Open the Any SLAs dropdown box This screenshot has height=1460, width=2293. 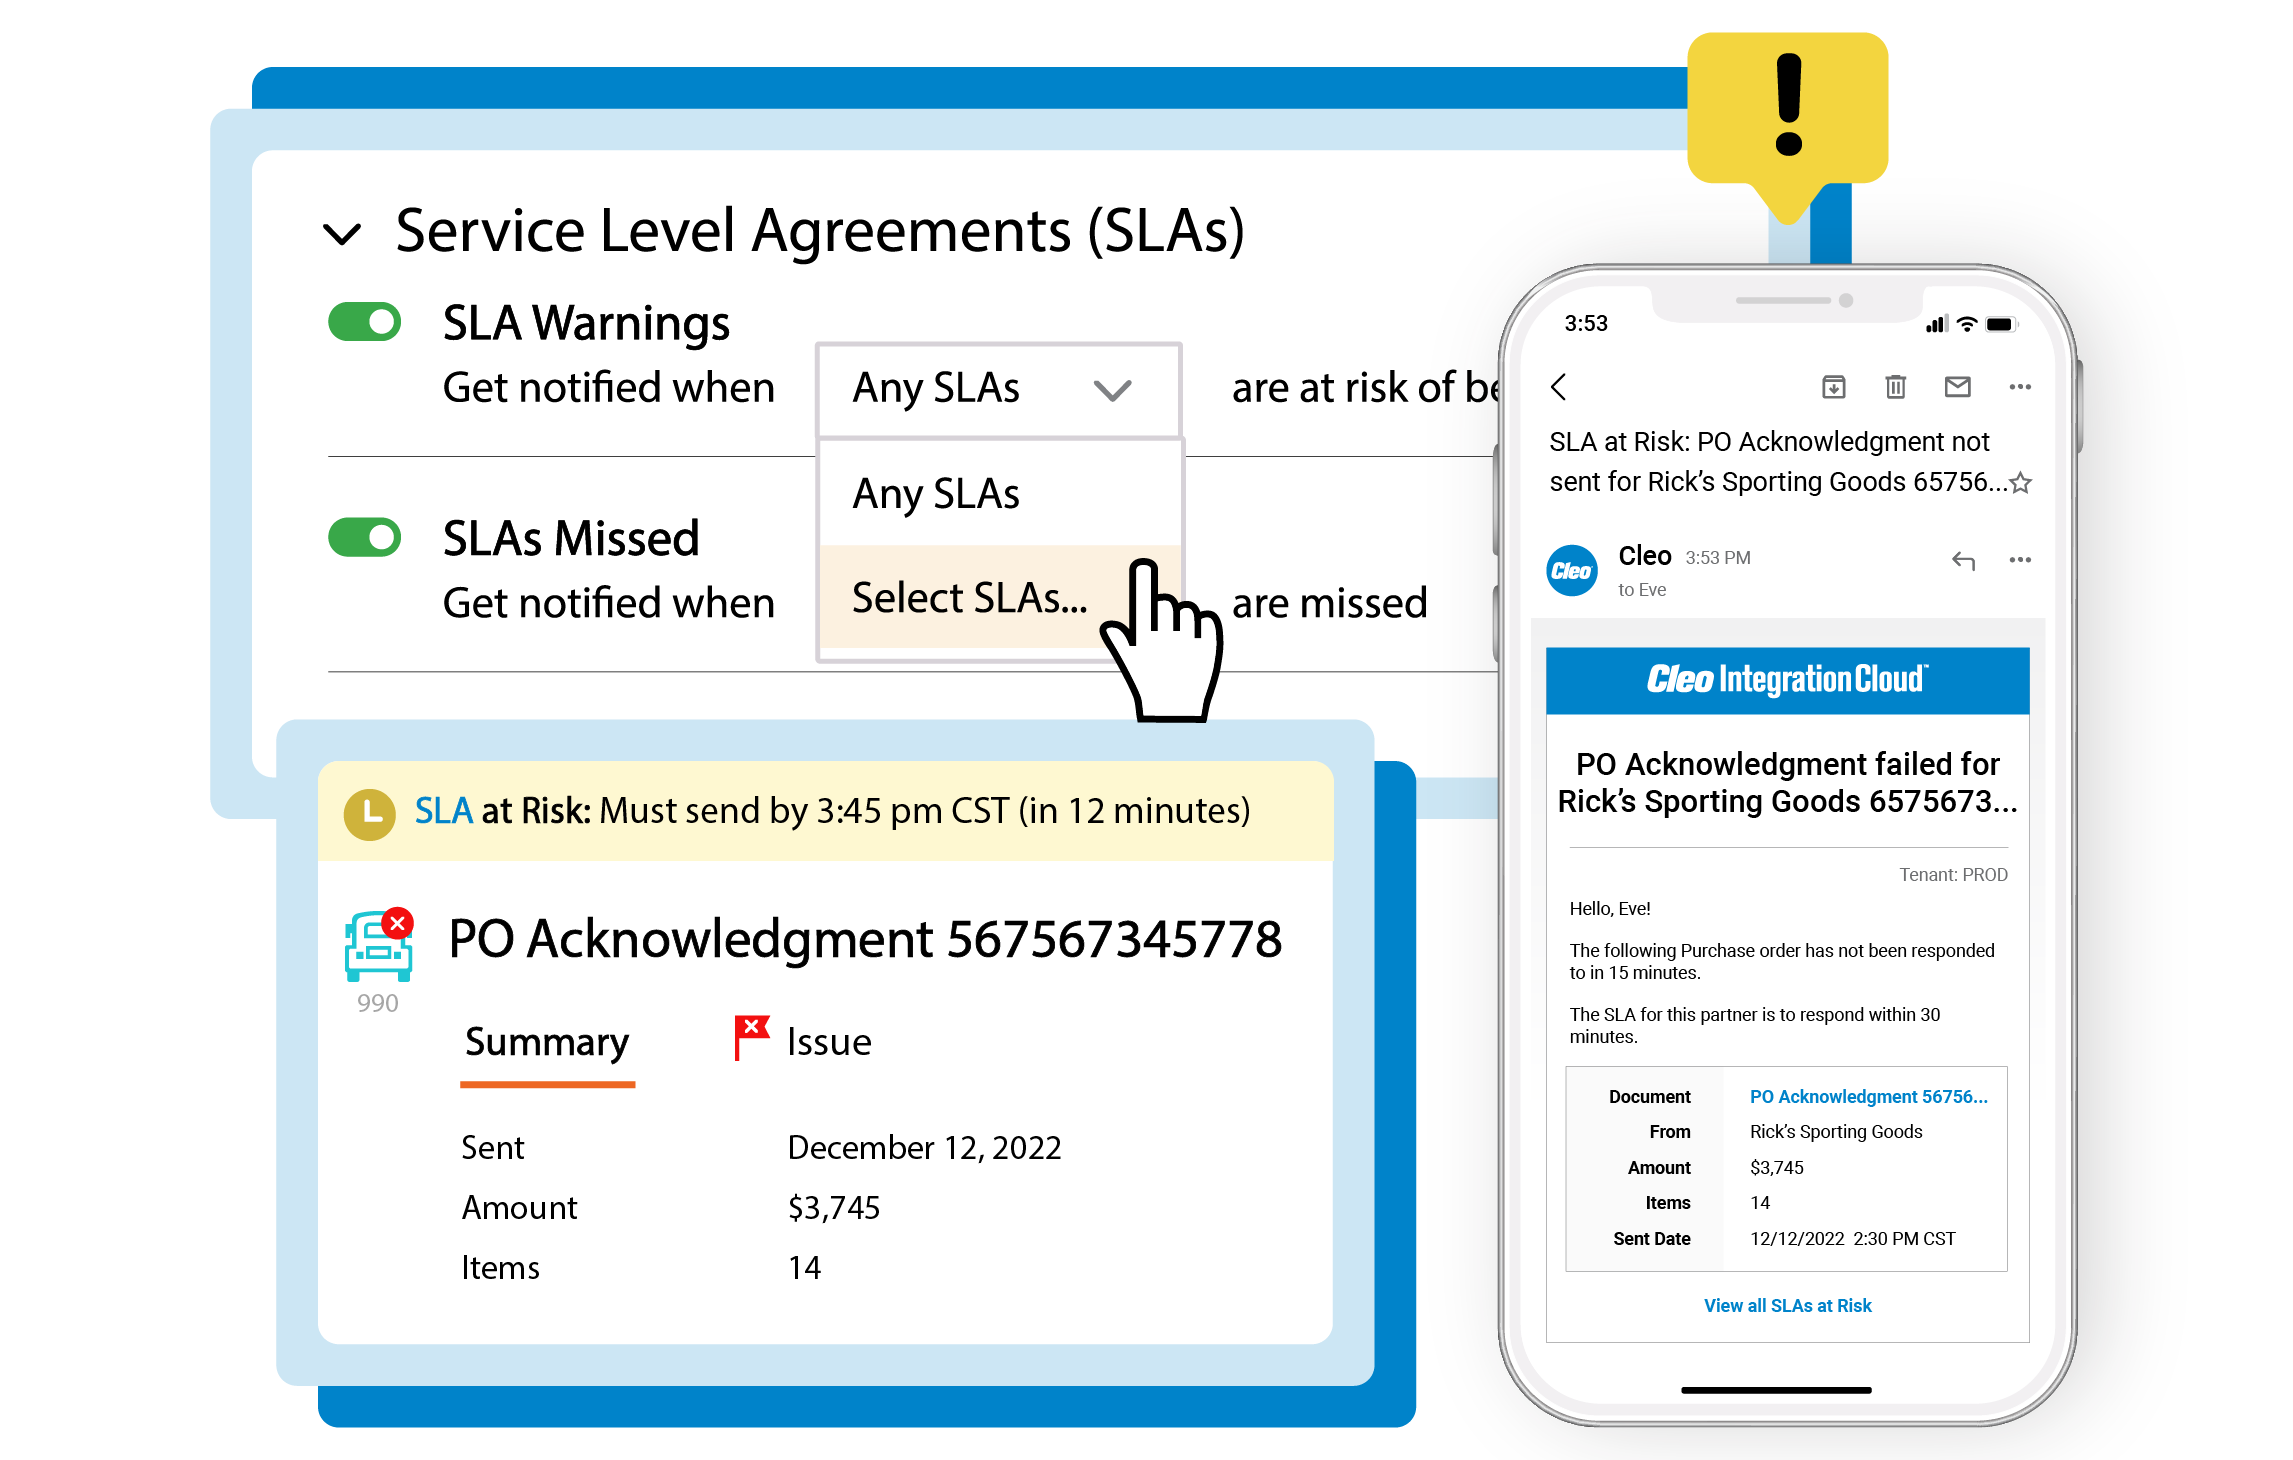click(999, 389)
